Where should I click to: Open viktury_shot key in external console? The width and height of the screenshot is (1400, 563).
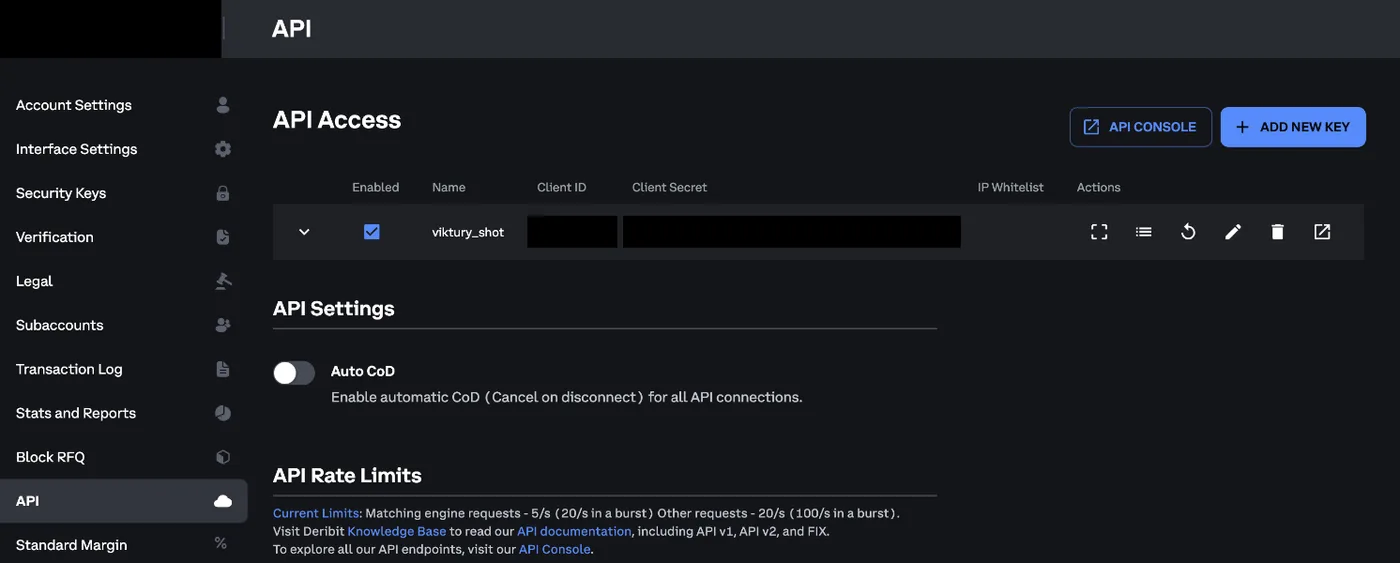(x=1322, y=232)
